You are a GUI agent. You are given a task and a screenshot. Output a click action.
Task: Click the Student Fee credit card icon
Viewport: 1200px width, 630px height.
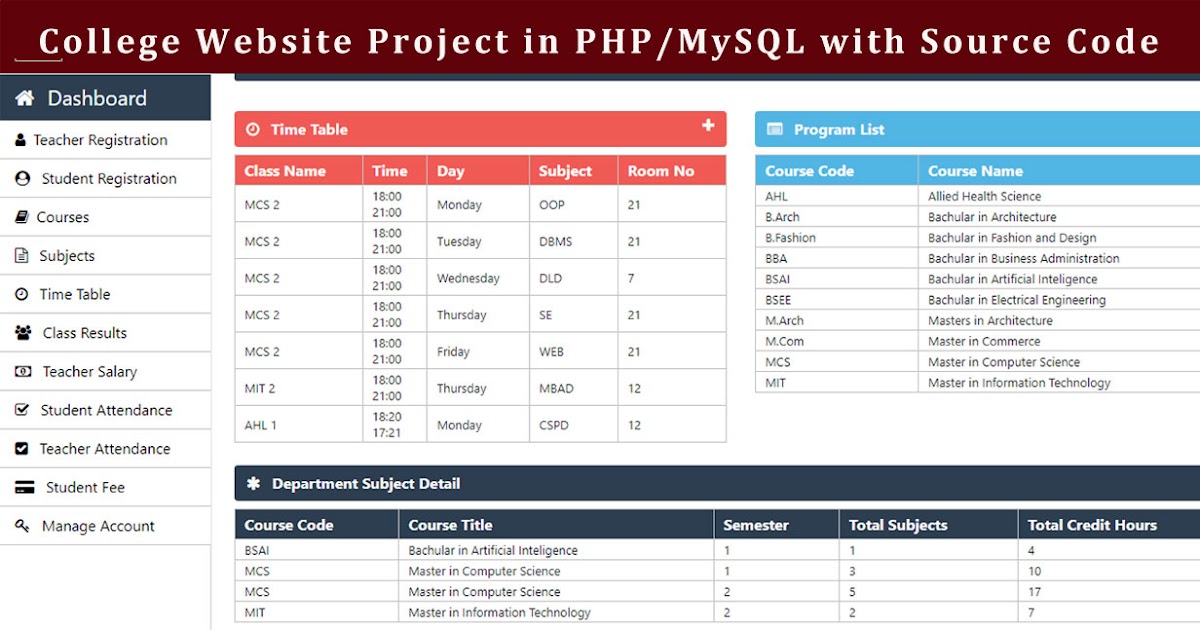[26, 488]
